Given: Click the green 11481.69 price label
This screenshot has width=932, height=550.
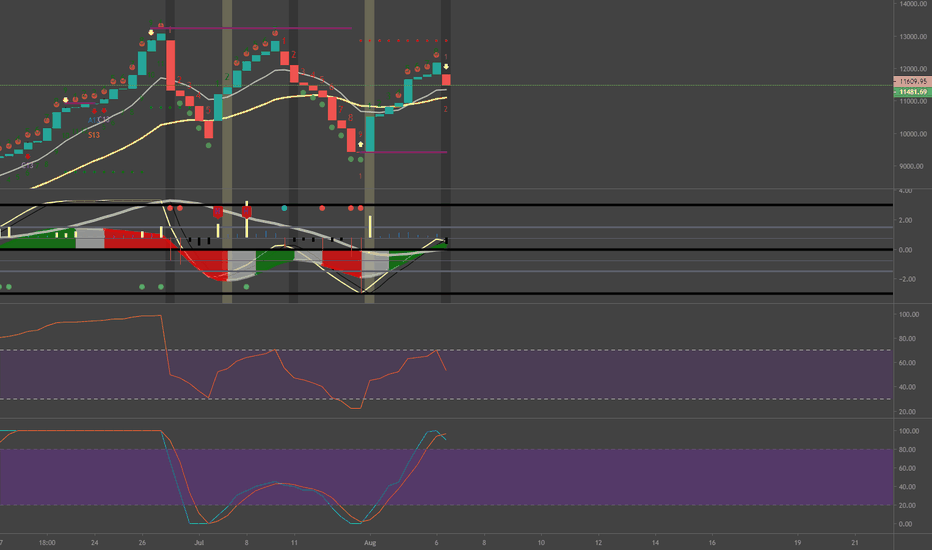Looking at the screenshot, I should (x=912, y=92).
